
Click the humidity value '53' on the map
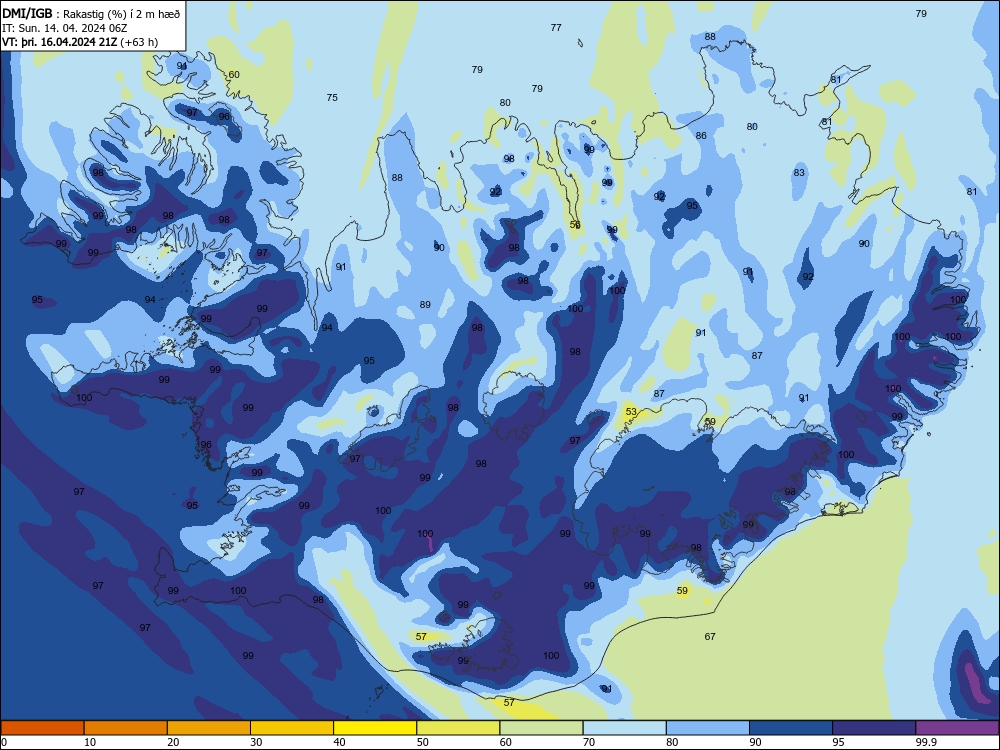[x=631, y=412]
